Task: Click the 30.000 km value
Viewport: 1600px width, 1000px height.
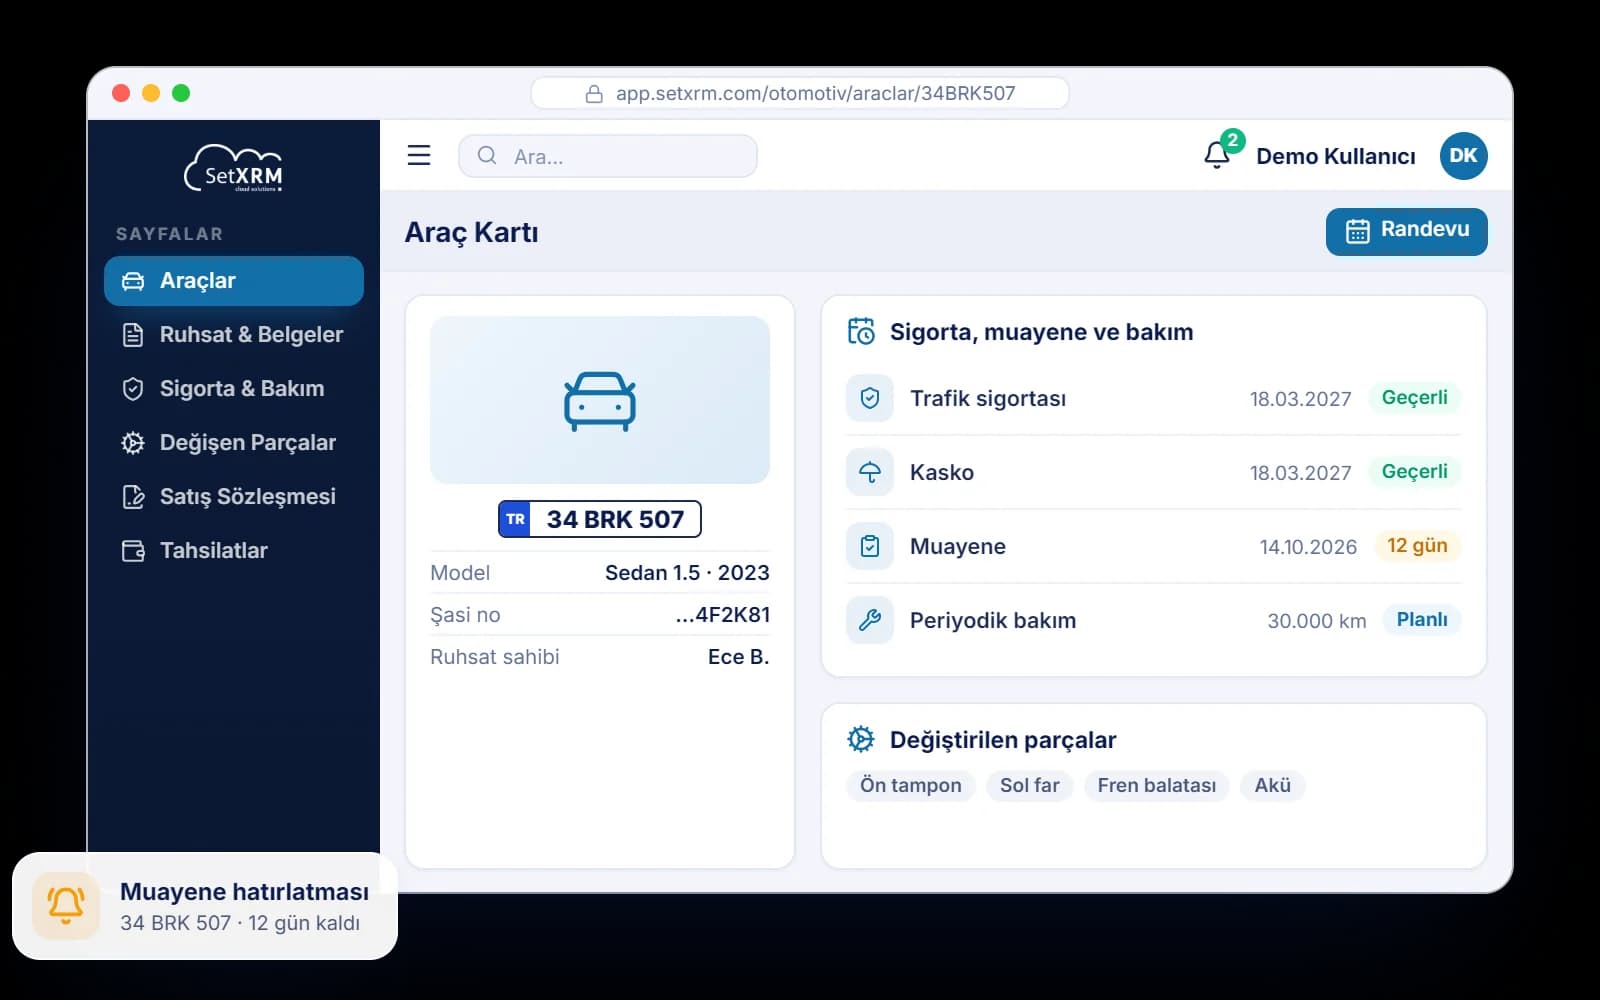Action: click(x=1317, y=621)
